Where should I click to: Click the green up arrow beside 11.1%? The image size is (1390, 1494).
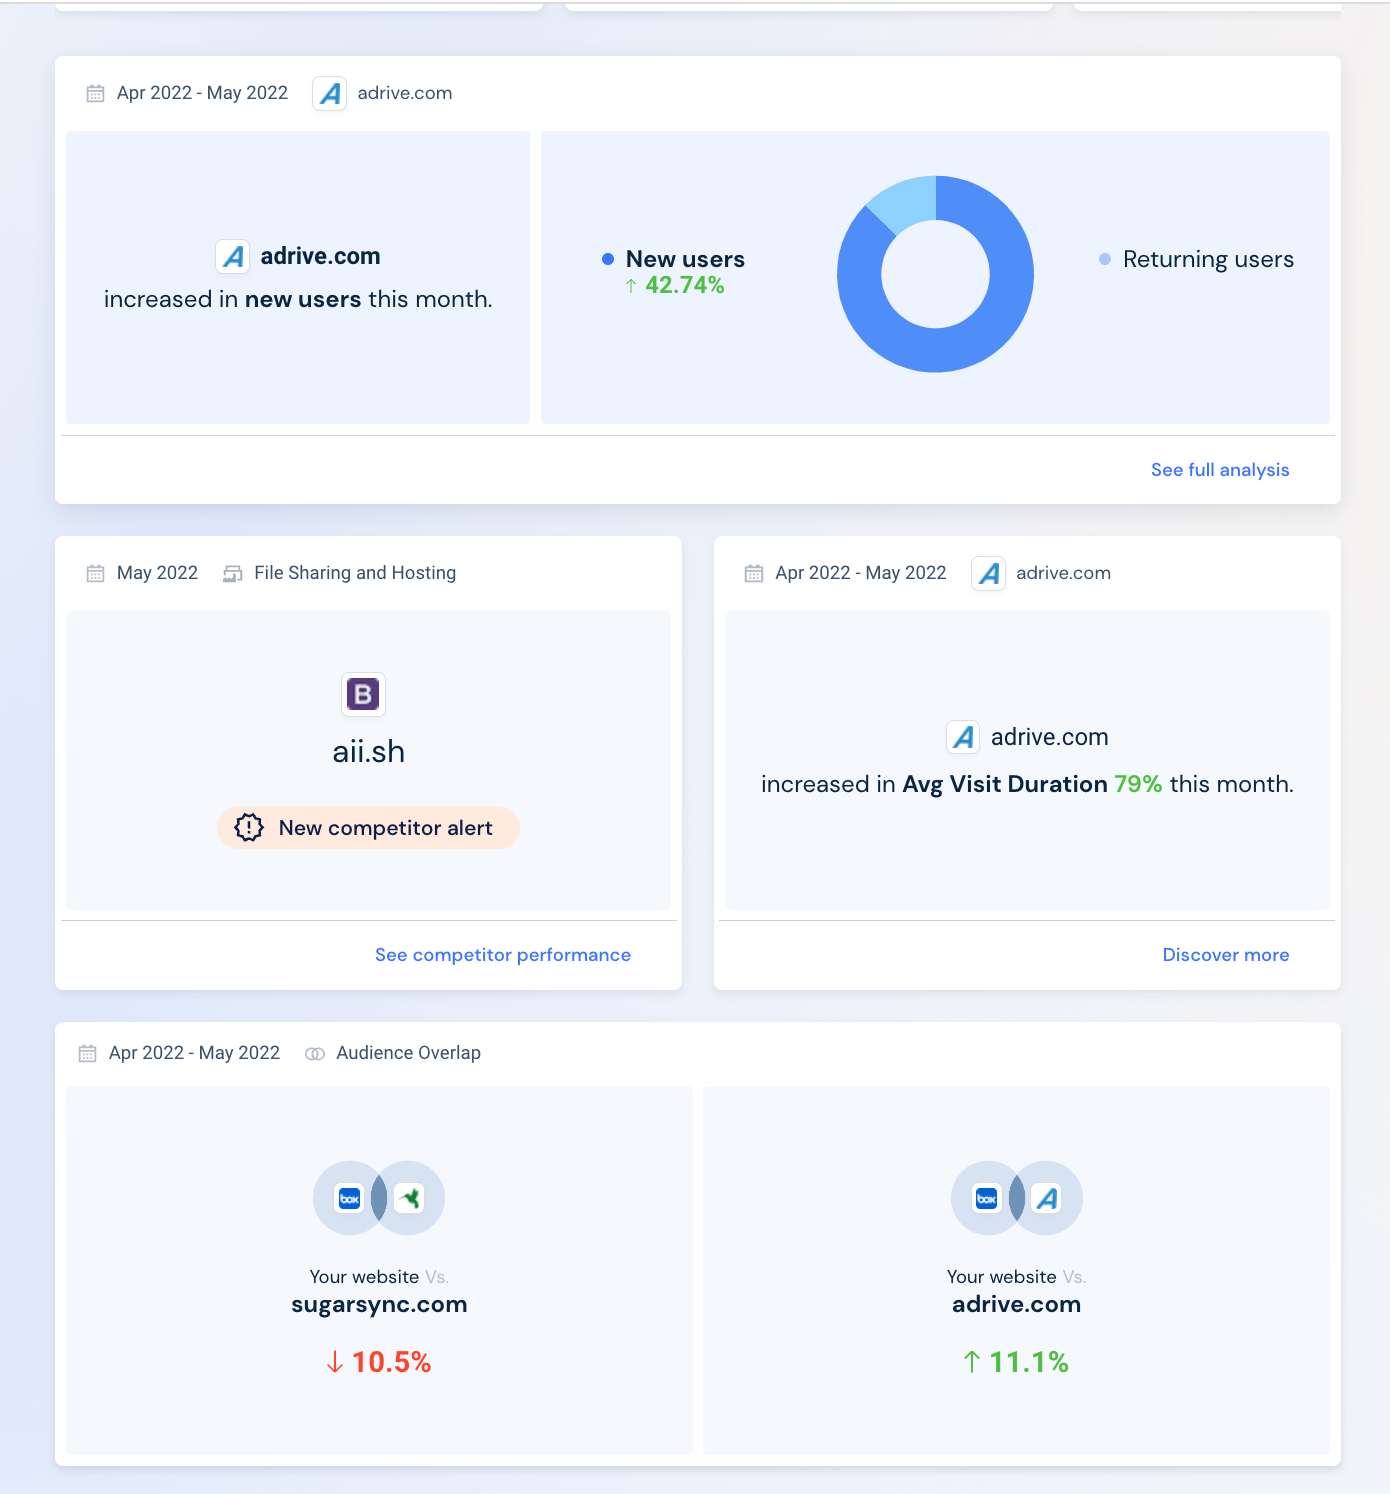click(x=972, y=1362)
